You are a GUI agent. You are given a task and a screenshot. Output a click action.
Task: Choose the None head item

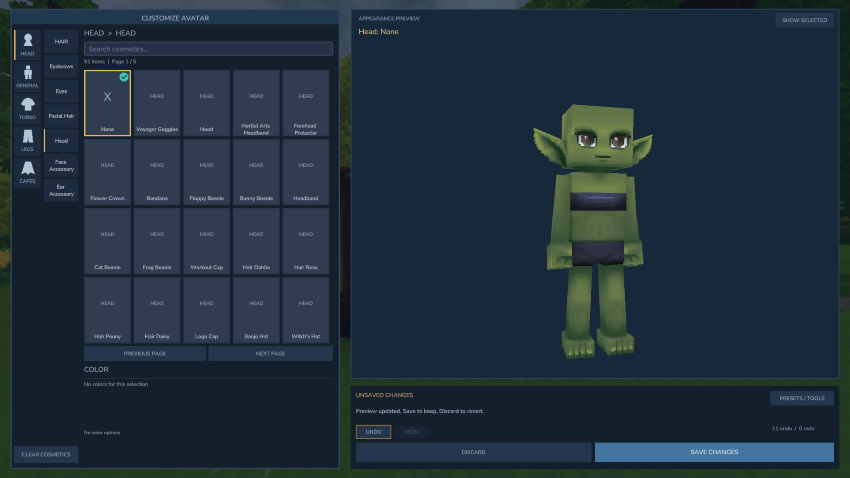pyautogui.click(x=107, y=103)
